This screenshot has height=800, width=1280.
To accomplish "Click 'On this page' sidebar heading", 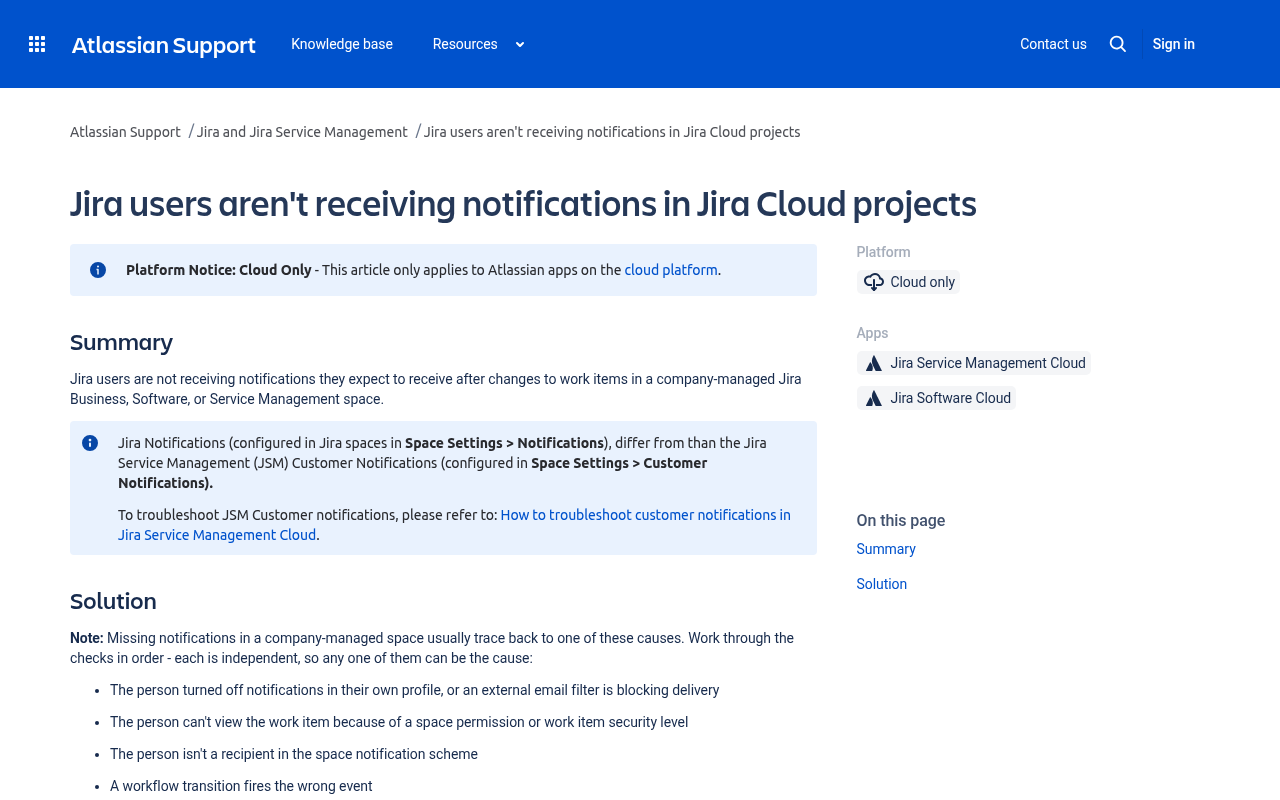I will [x=901, y=520].
